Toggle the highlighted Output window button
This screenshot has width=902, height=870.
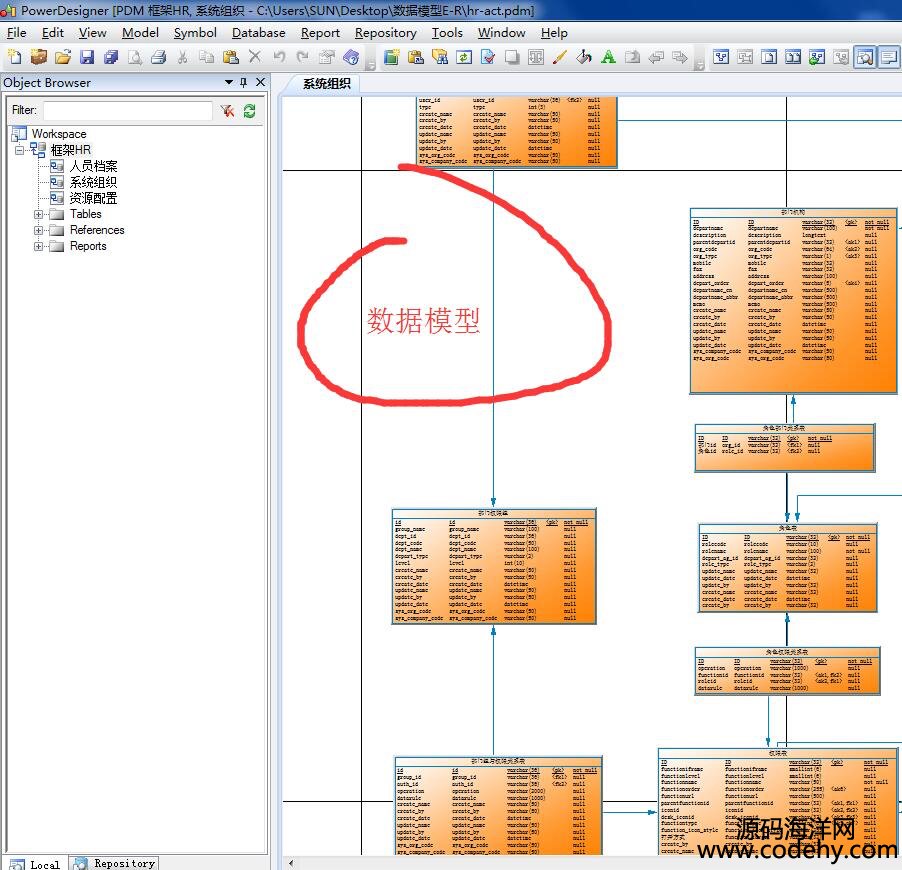(889, 57)
